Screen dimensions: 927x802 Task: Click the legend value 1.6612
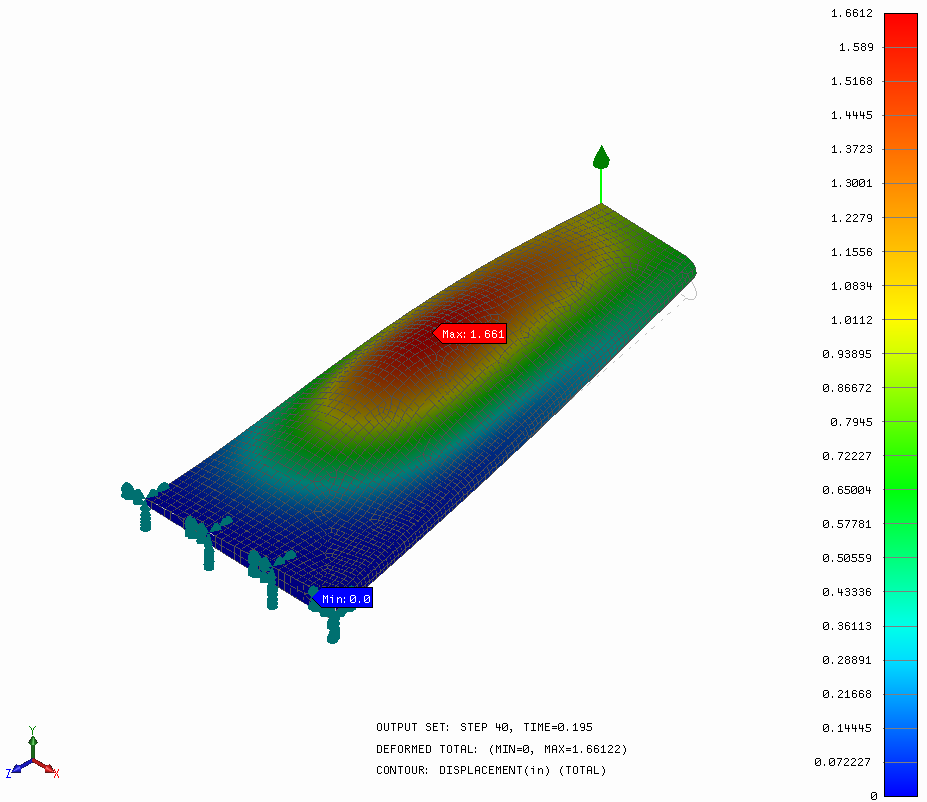[851, 13]
